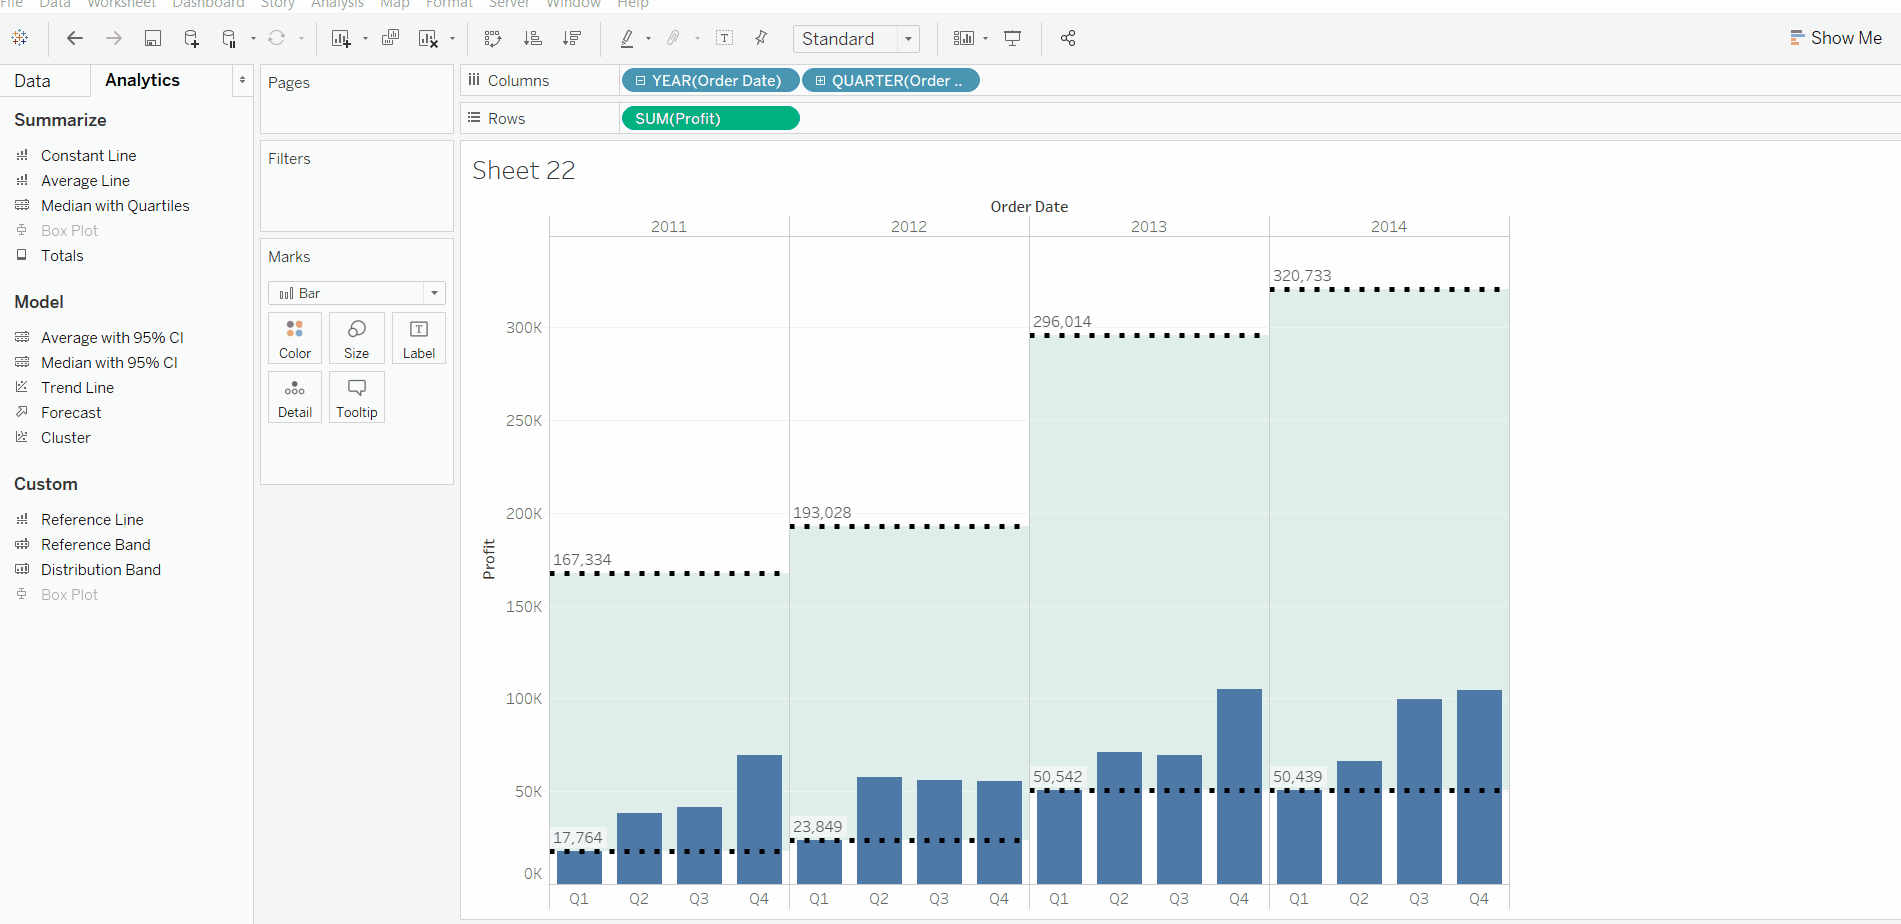The image size is (1901, 924).
Task: Select Constant Line in Summarize
Action: (x=89, y=156)
